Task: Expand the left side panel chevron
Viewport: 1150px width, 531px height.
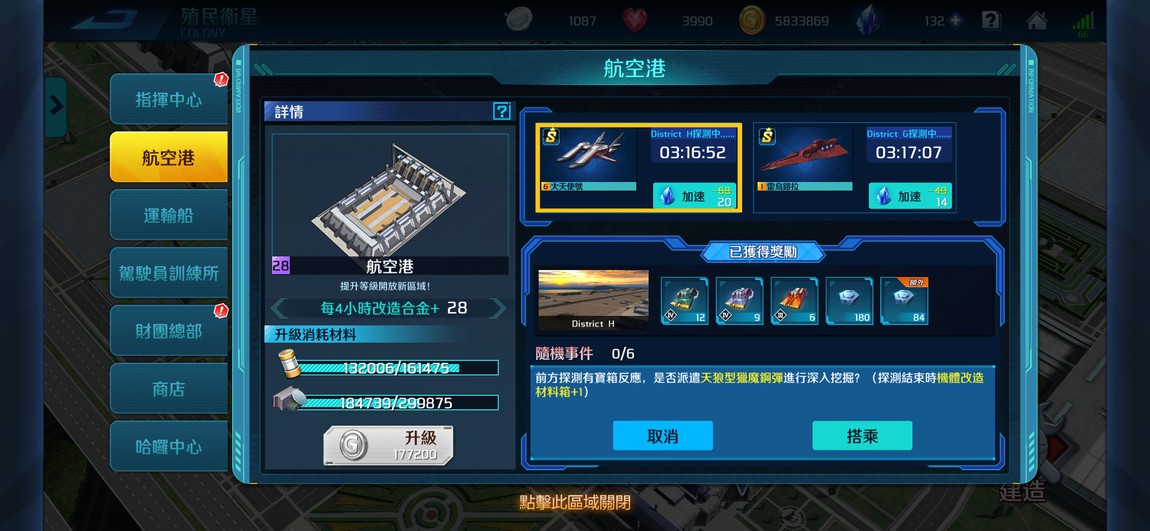Action: [x=56, y=106]
